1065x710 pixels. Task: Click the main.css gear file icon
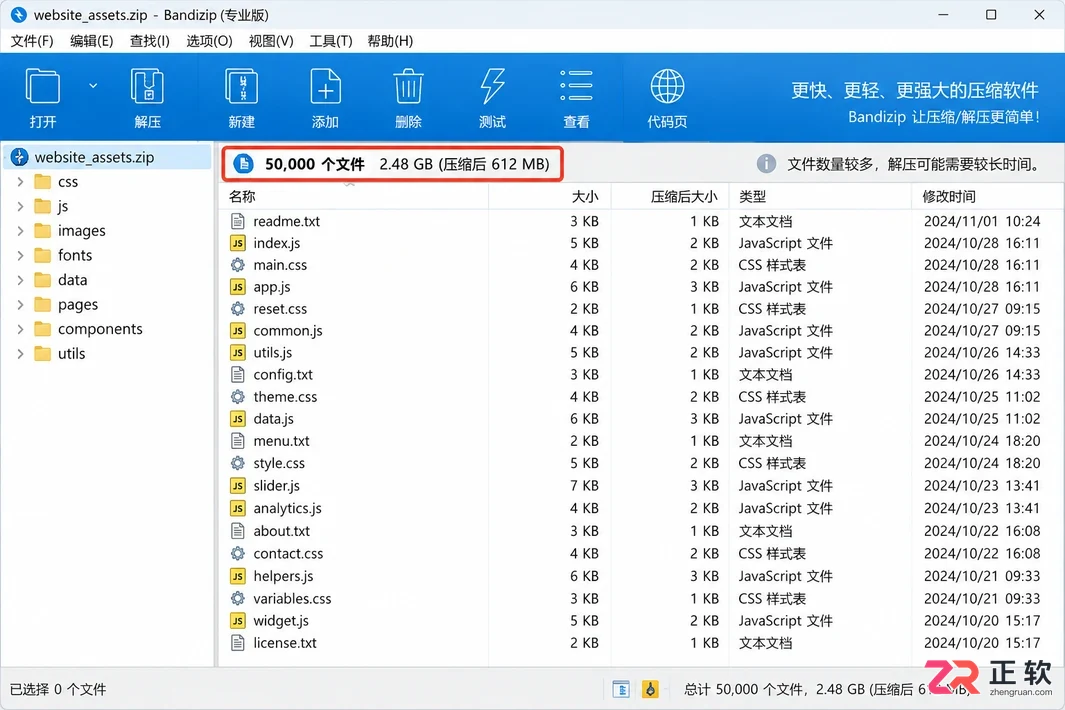238,264
